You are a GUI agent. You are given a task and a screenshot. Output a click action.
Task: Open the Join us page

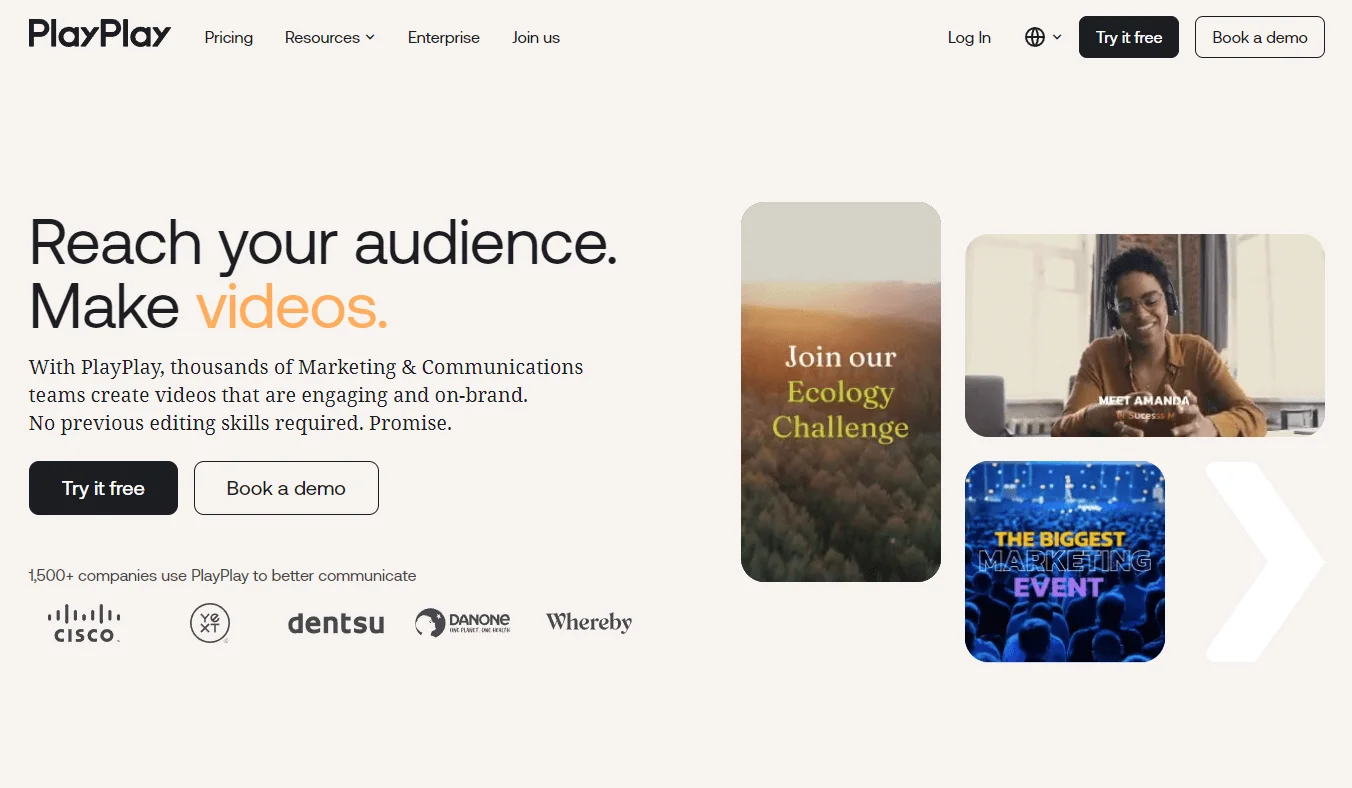click(536, 37)
